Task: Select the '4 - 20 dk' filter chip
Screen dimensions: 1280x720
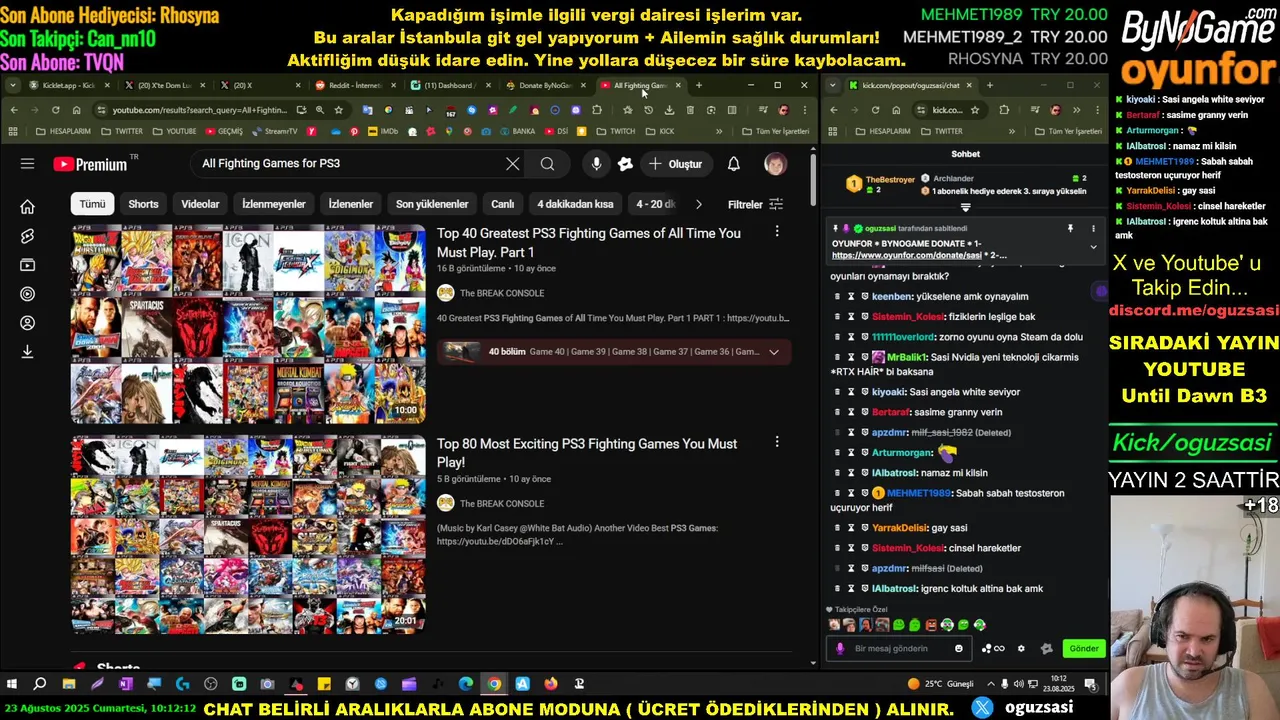Action: coord(655,204)
